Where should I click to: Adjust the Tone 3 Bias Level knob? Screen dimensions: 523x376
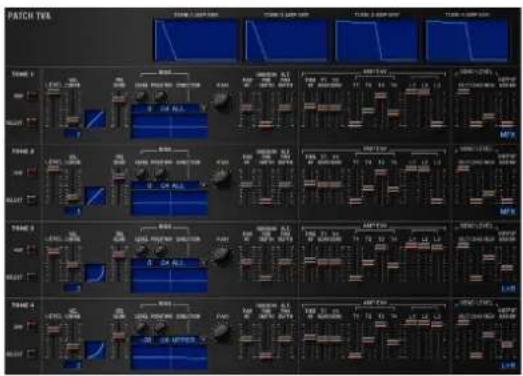coord(141,250)
